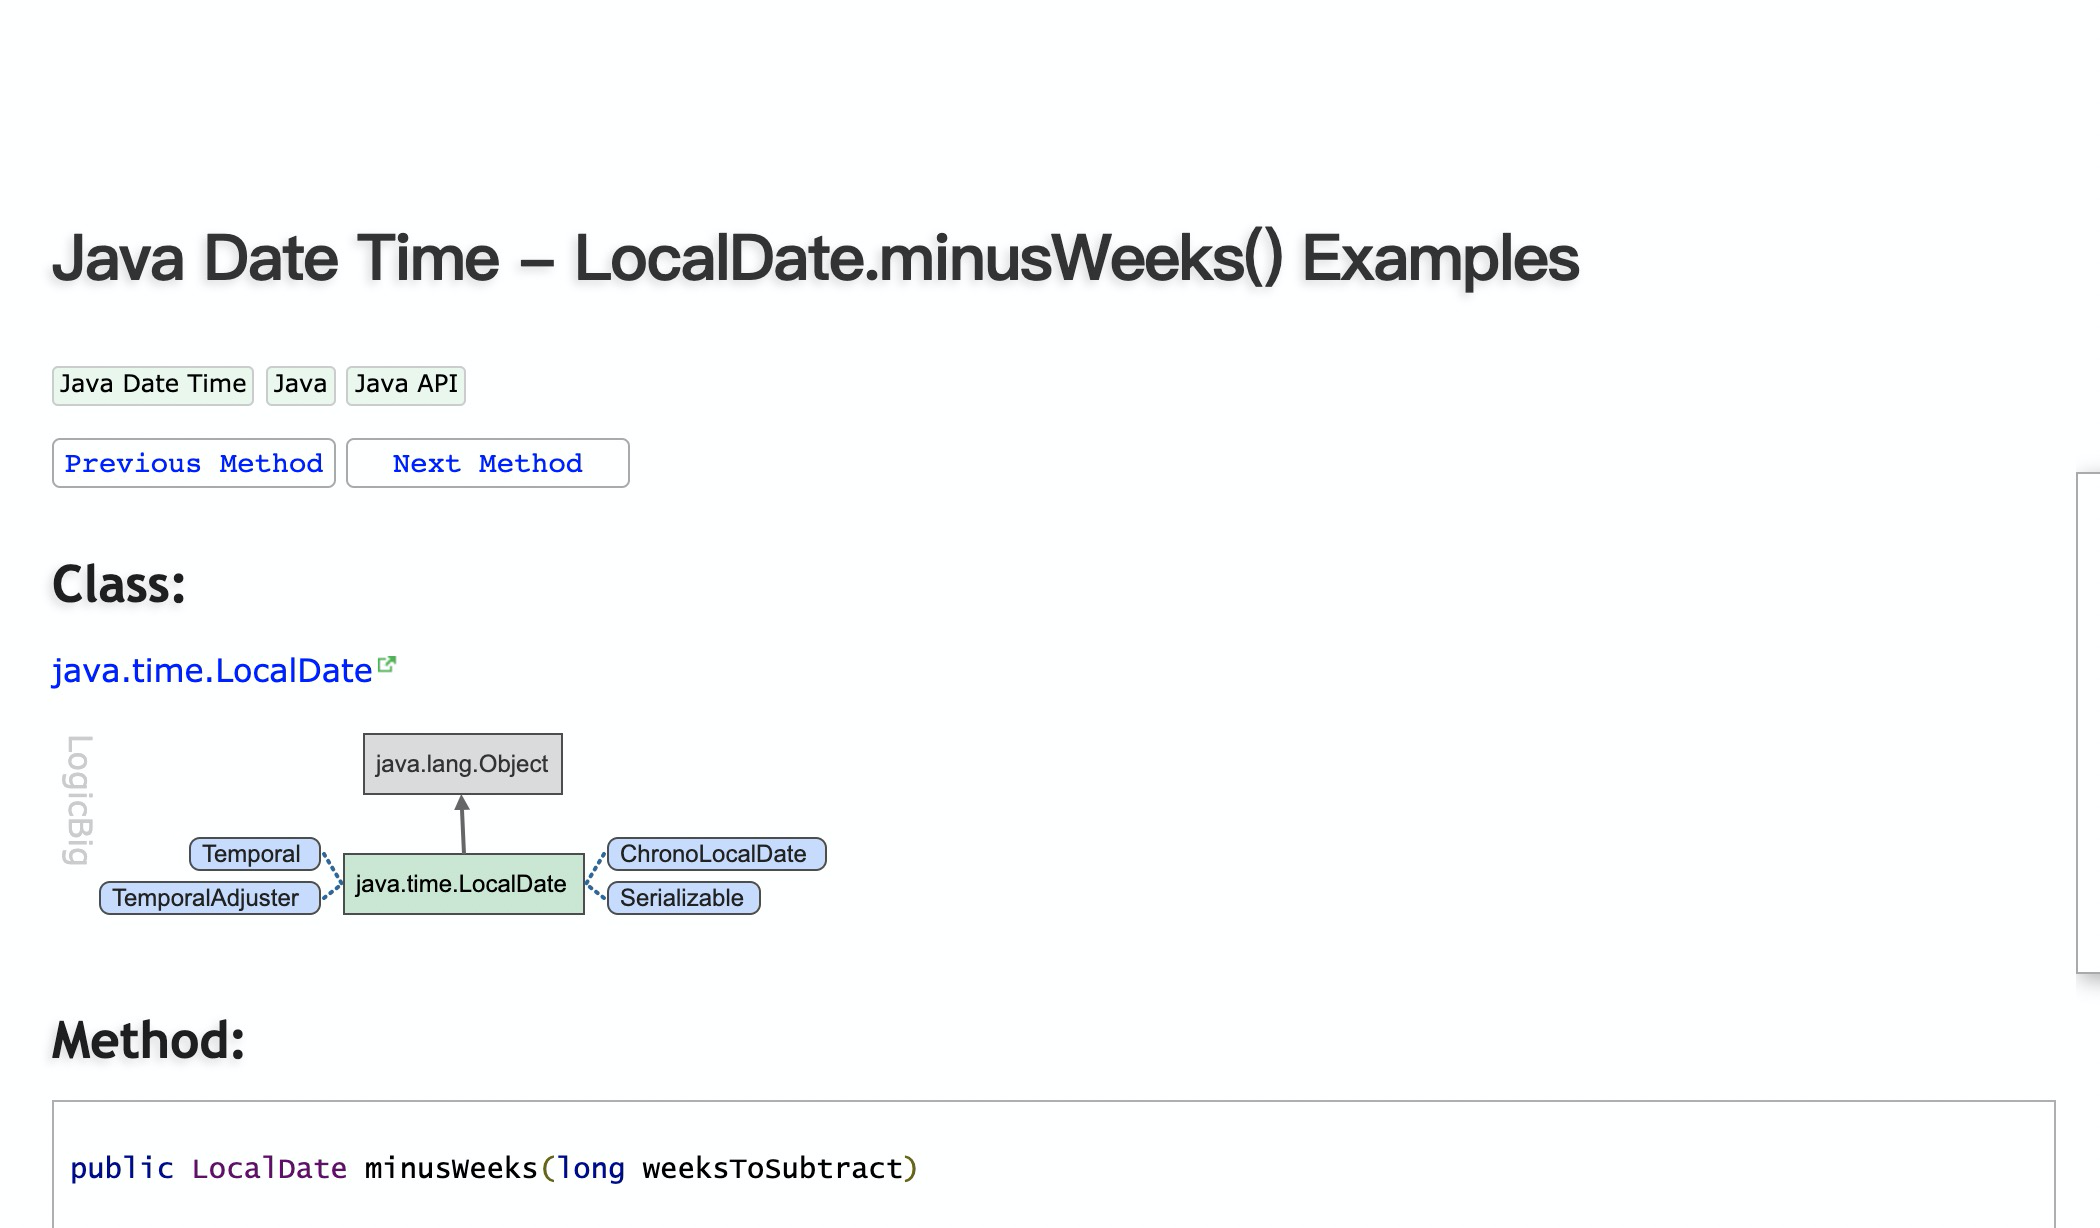Click the Serializable interface node
The width and height of the screenshot is (2100, 1228).
coord(683,898)
